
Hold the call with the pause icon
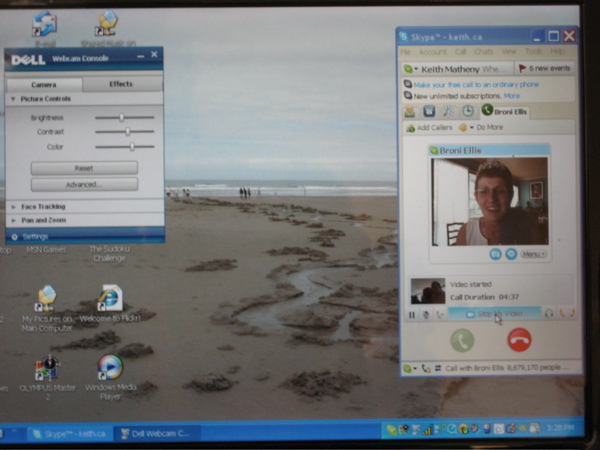(x=412, y=315)
